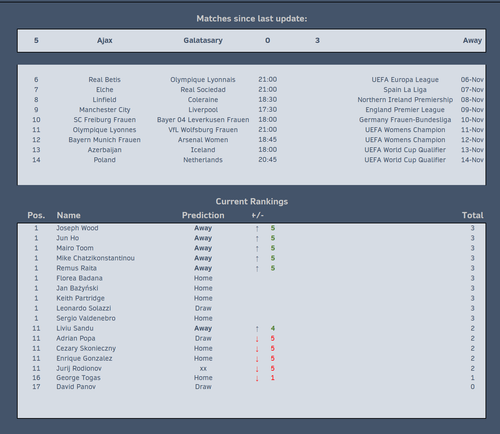Viewport: 500px width, 434px height.
Task: Select Germany Frauen-Bundesliga label
Action: (x=405, y=120)
